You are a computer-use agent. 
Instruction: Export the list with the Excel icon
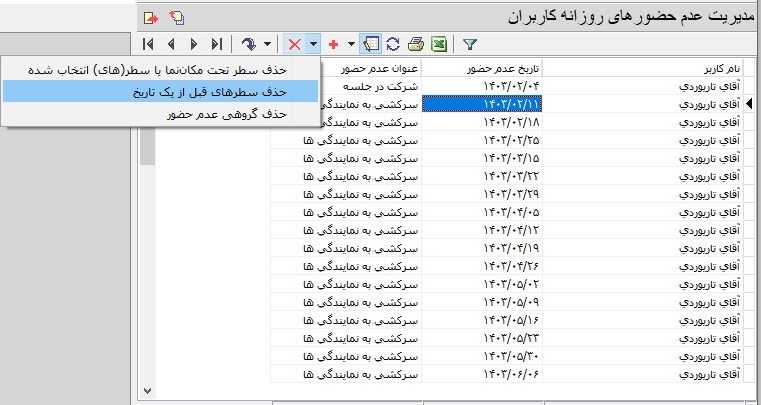(x=437, y=44)
